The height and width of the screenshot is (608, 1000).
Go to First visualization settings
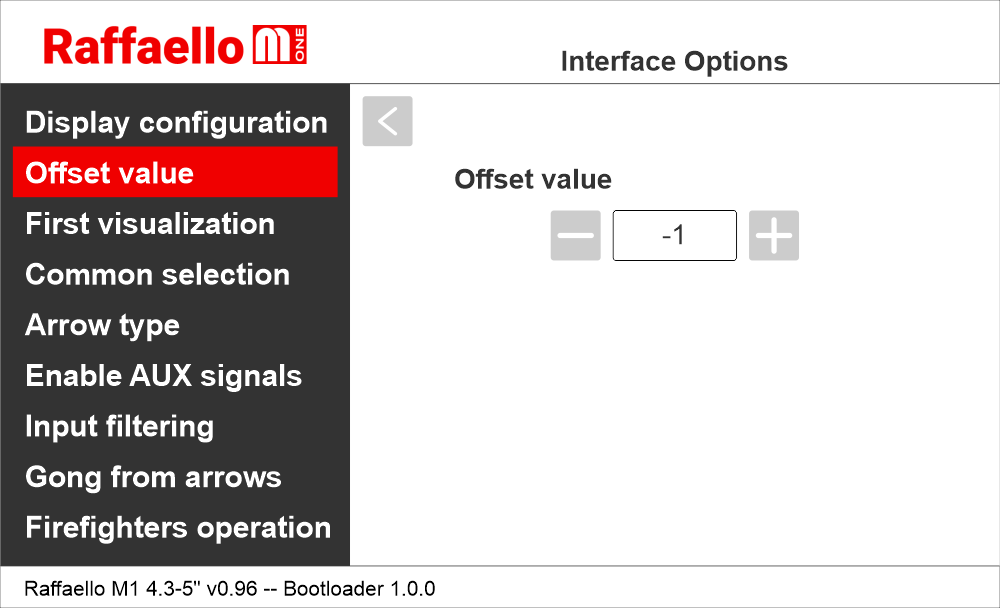tap(150, 224)
